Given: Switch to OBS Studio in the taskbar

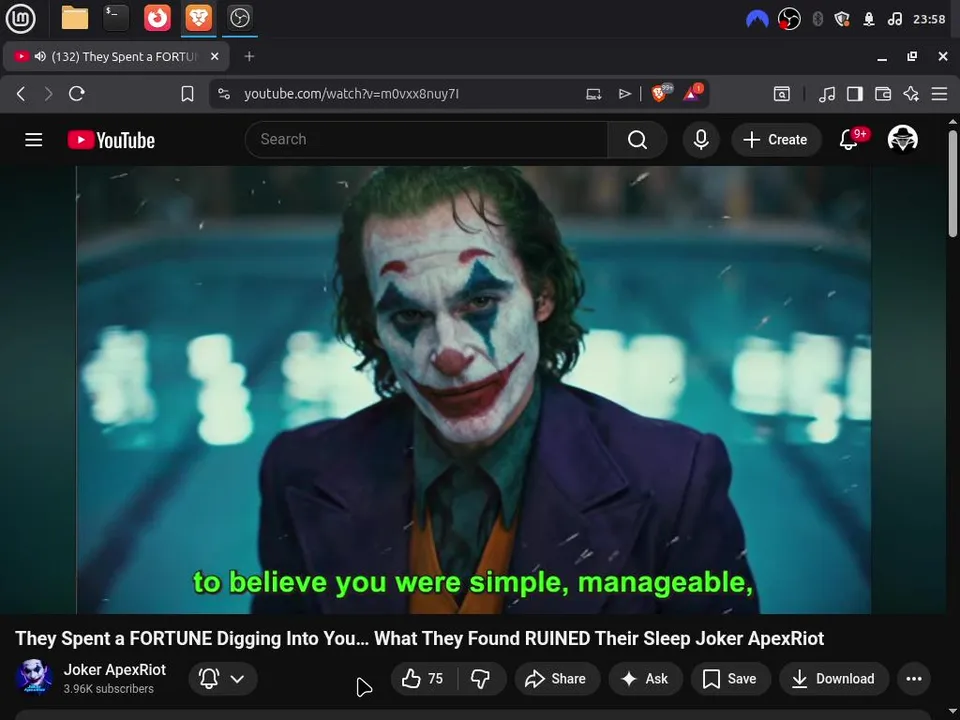Looking at the screenshot, I should (239, 18).
